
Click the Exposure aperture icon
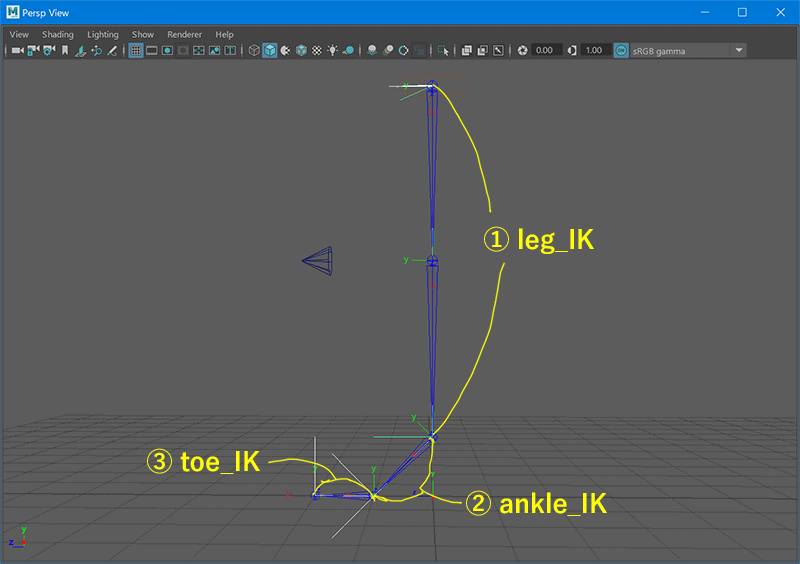click(x=522, y=51)
